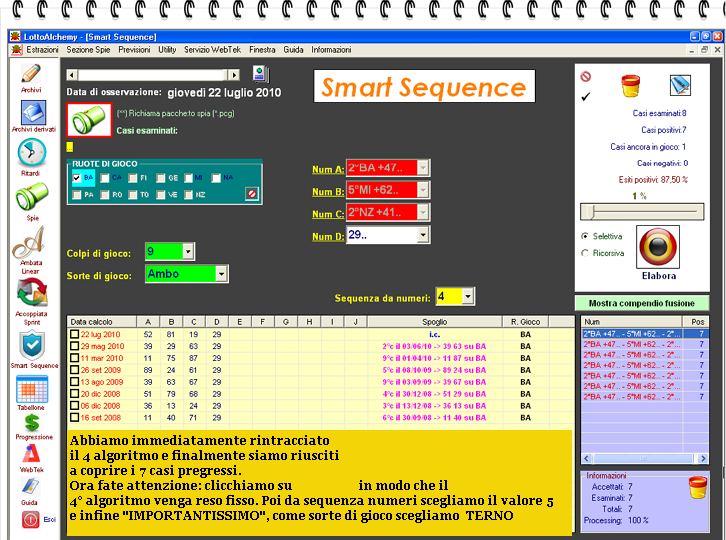Click the flashlight Richiama pacchetto spia button
The width and height of the screenshot is (726, 540).
click(89, 120)
